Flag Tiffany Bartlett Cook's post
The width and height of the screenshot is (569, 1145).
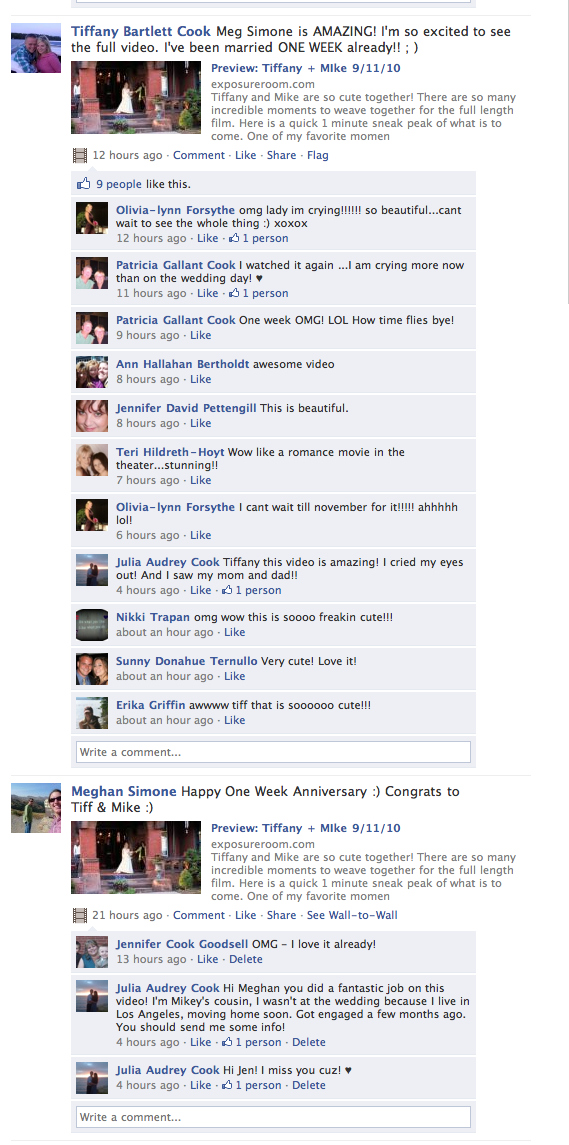[318, 155]
